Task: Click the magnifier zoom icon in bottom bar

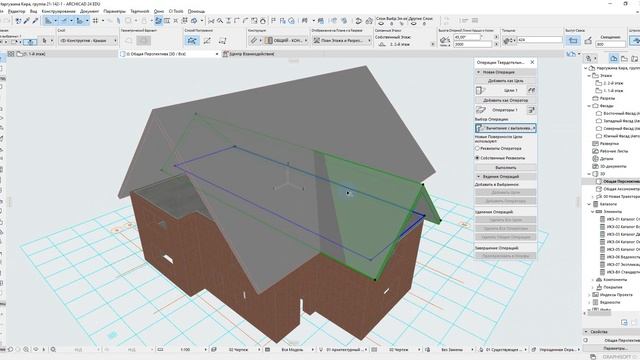Action: click(x=53, y=349)
